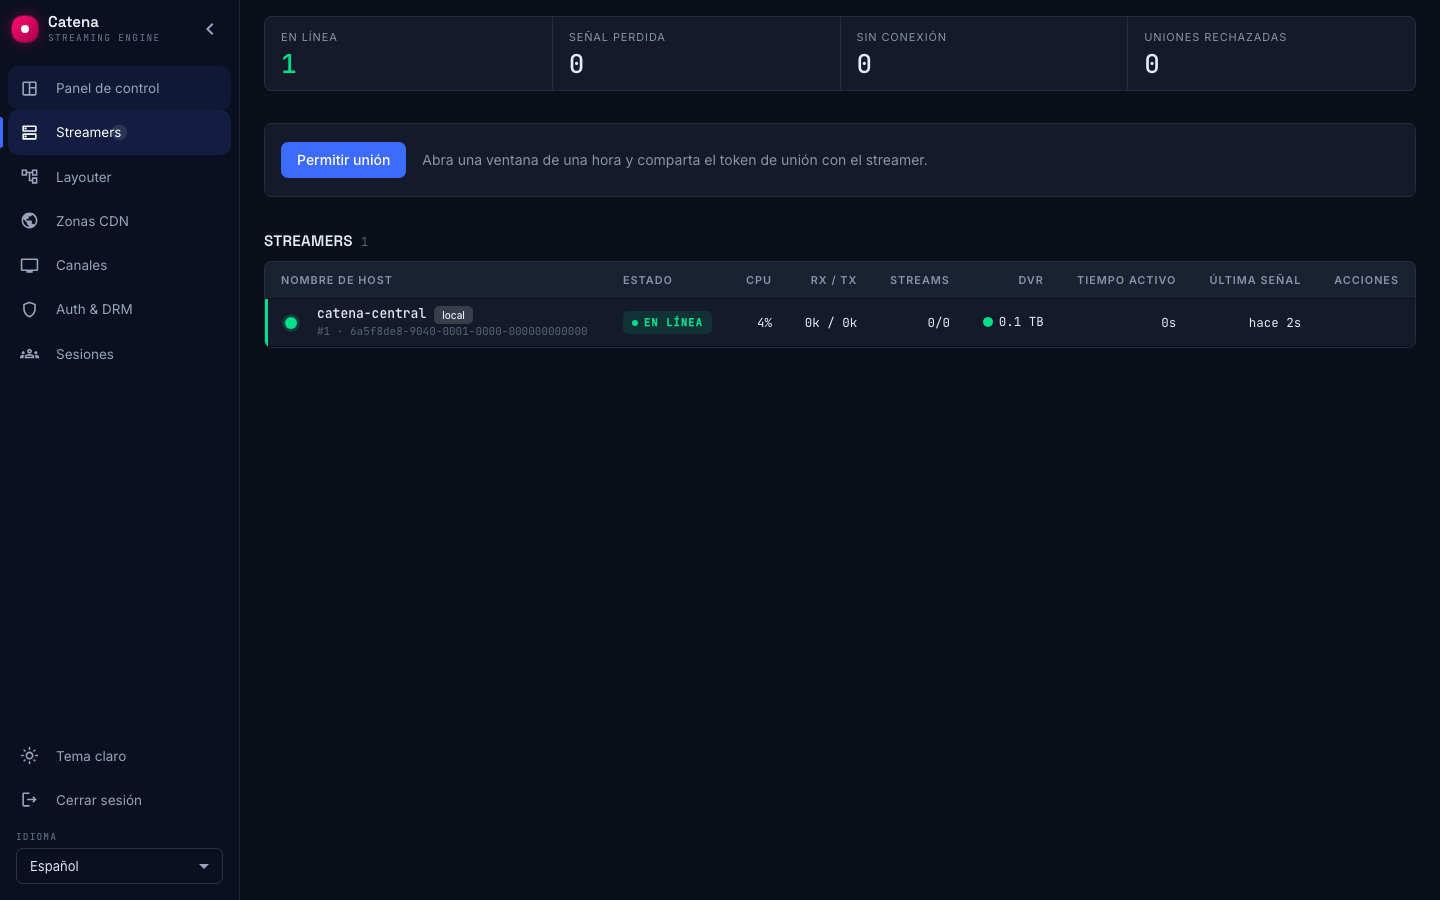This screenshot has height=900, width=1440.
Task: Collapse the sidebar with the chevron arrow
Action: (210, 29)
